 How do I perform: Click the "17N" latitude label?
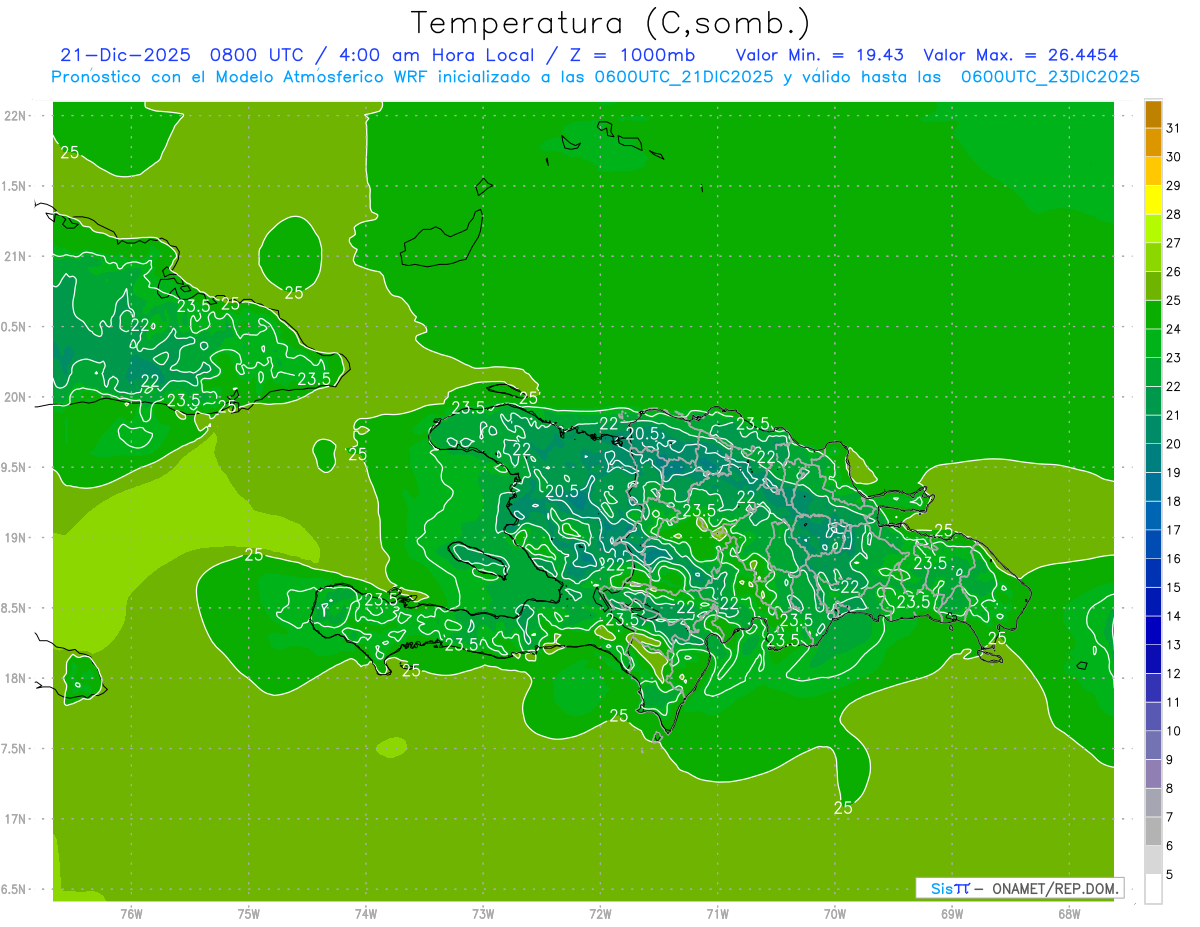coord(15,819)
